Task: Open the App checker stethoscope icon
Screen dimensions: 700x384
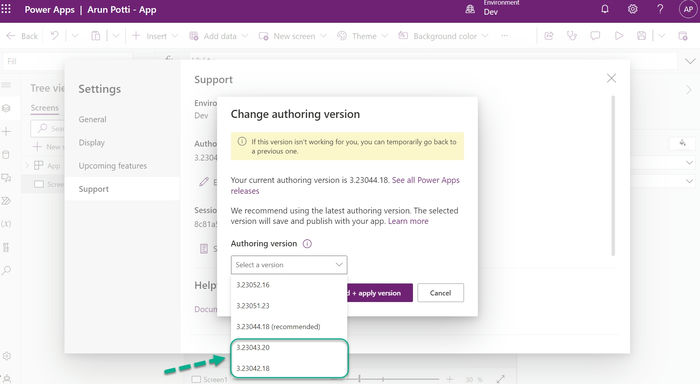Action: click(572, 36)
